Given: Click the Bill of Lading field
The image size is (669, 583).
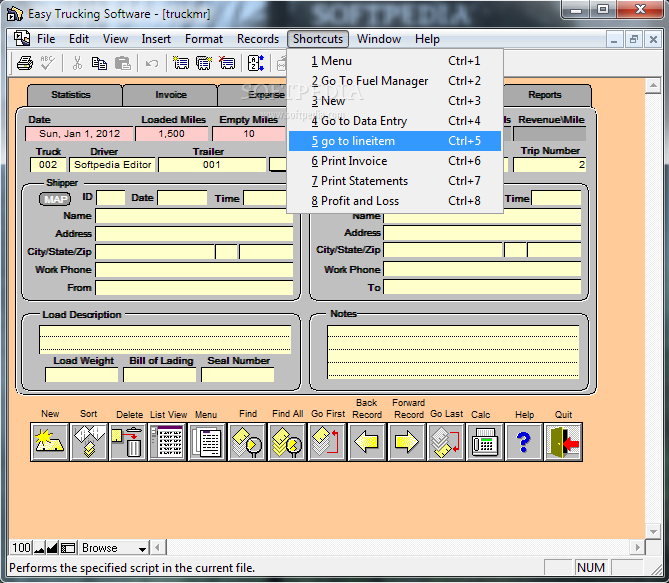Looking at the screenshot, I should point(160,374).
